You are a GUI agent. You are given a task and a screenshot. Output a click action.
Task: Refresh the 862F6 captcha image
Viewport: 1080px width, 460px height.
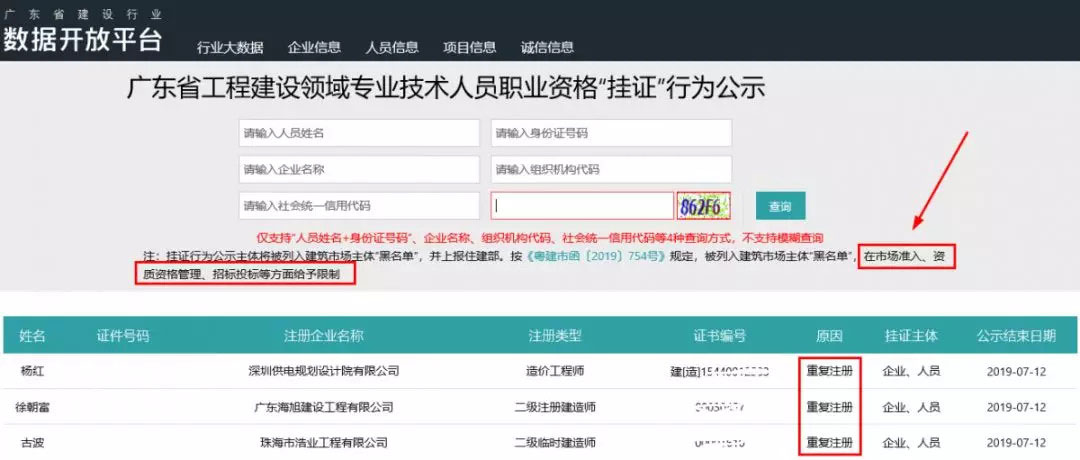click(x=703, y=206)
